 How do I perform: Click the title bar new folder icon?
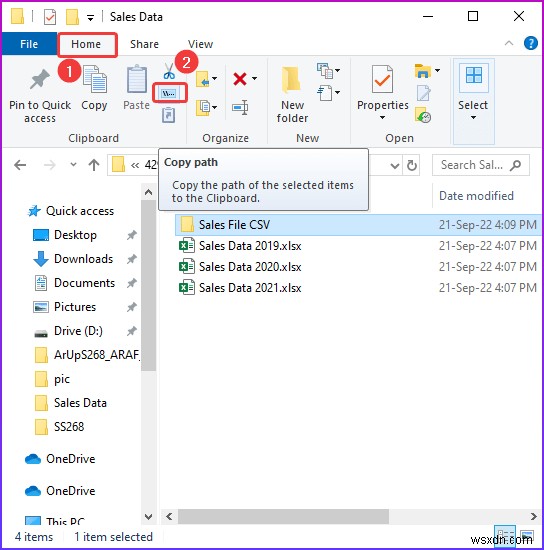click(72, 16)
